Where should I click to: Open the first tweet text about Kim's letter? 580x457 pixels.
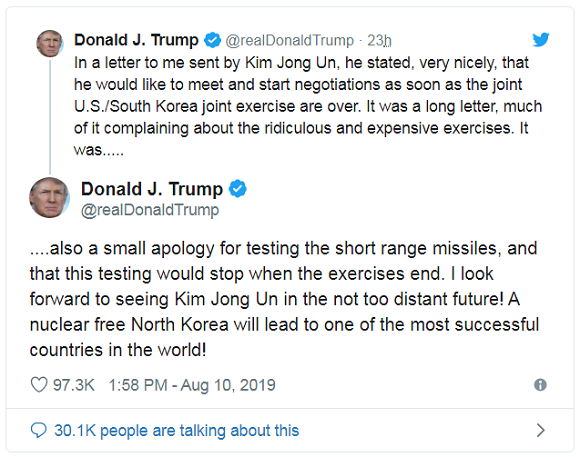(x=308, y=106)
